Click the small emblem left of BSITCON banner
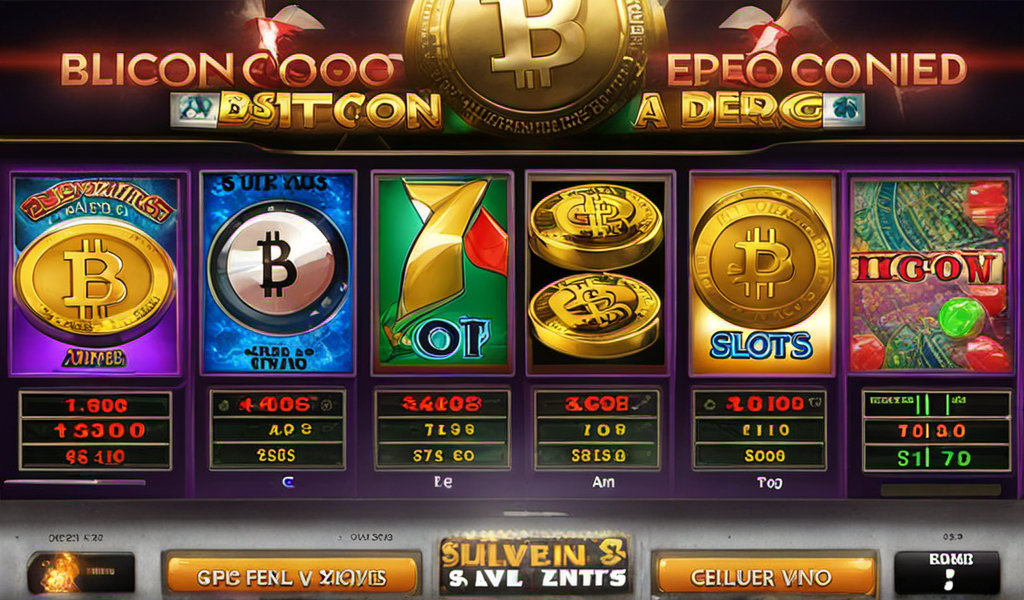Viewport: 1024px width, 600px height. 193,110
